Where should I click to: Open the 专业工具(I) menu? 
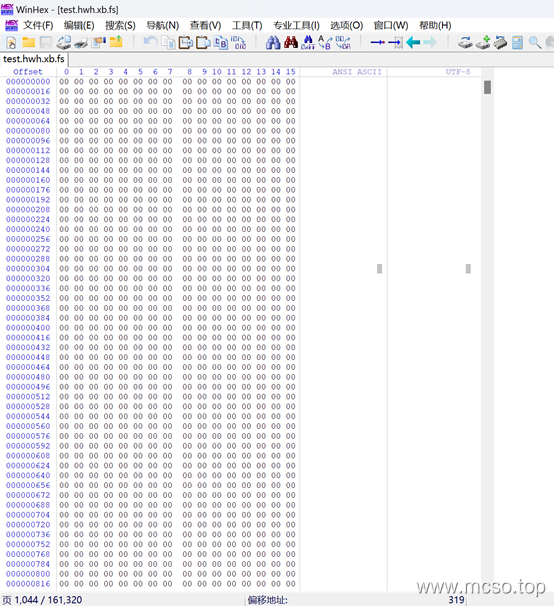[x=296, y=26]
